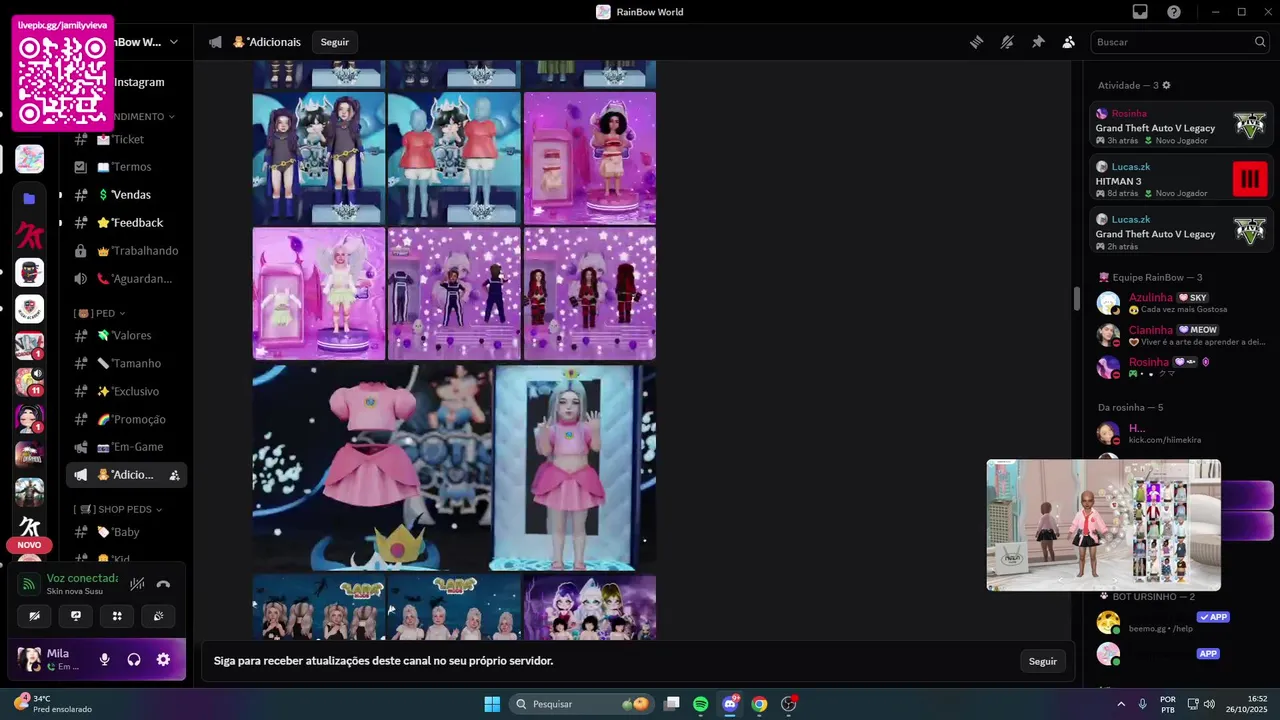The height and width of the screenshot is (720, 1280).
Task: Click invite icon on Adicionais channel
Action: pyautogui.click(x=175, y=475)
